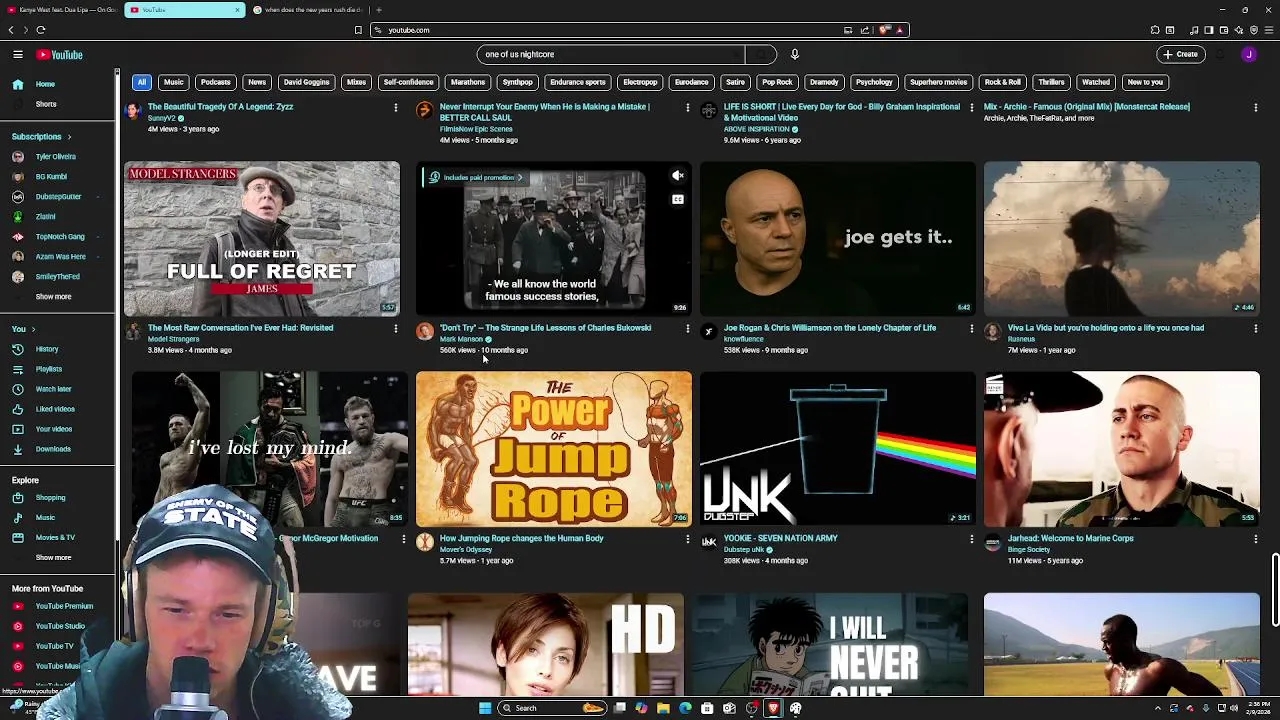Viewport: 1280px width, 720px height.
Task: Select the Podcasts filter chip
Action: (x=215, y=82)
